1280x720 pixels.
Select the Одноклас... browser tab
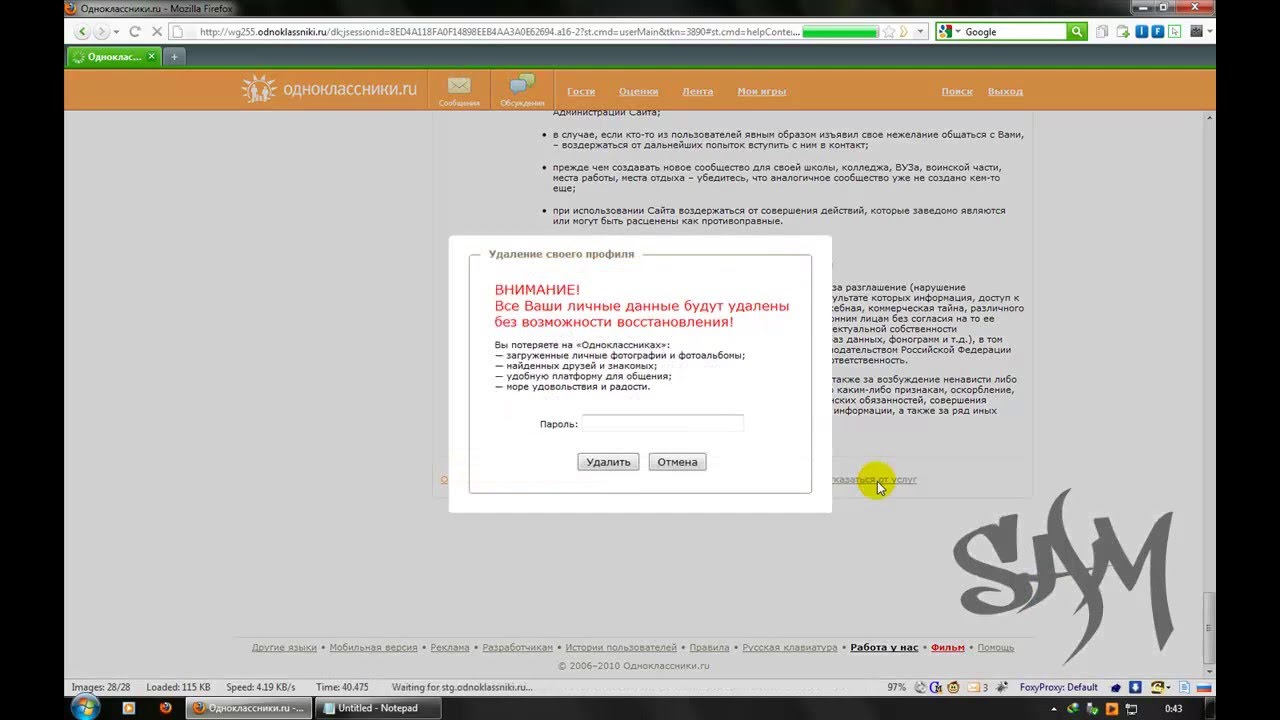click(x=110, y=57)
